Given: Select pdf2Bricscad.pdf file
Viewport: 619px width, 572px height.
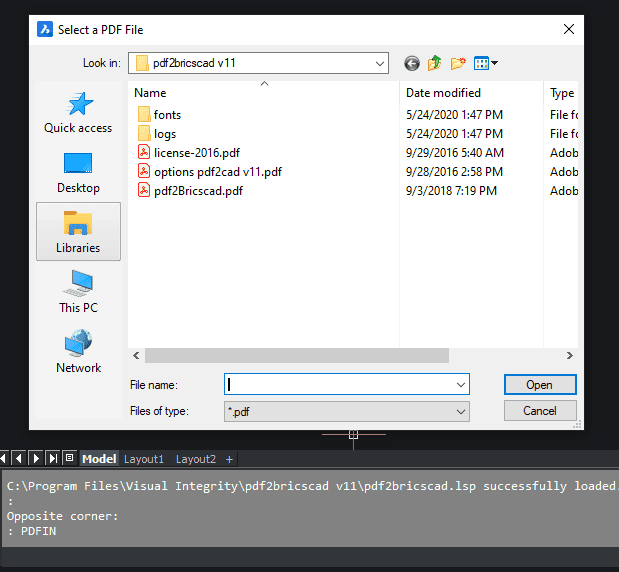Looking at the screenshot, I should 190,191.
